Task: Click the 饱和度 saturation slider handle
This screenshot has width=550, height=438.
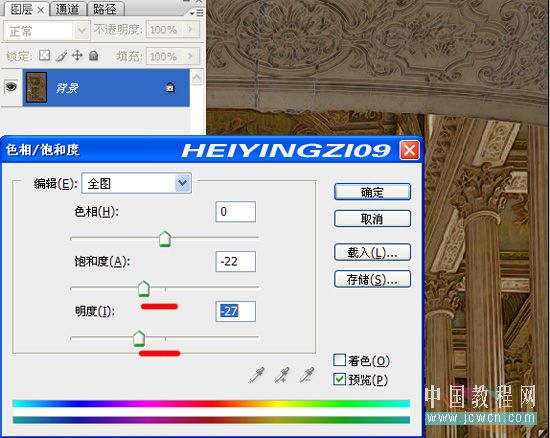Action: click(x=143, y=289)
